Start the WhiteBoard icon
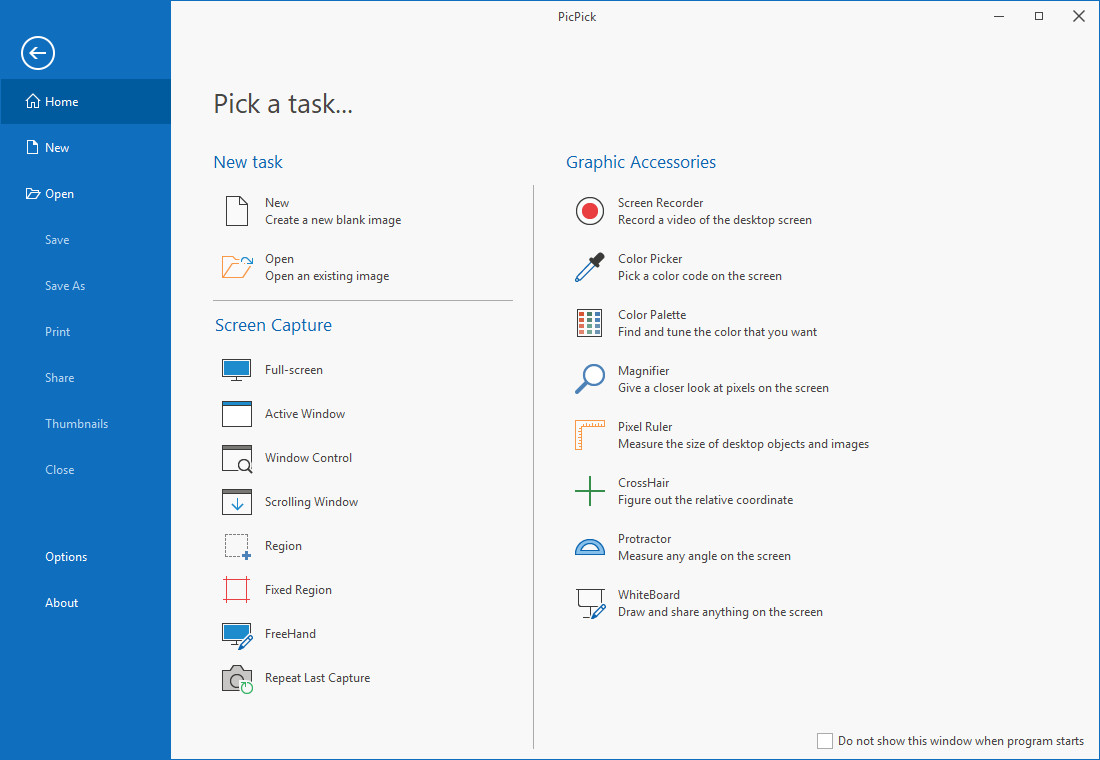This screenshot has height=760, width=1100. 590,603
